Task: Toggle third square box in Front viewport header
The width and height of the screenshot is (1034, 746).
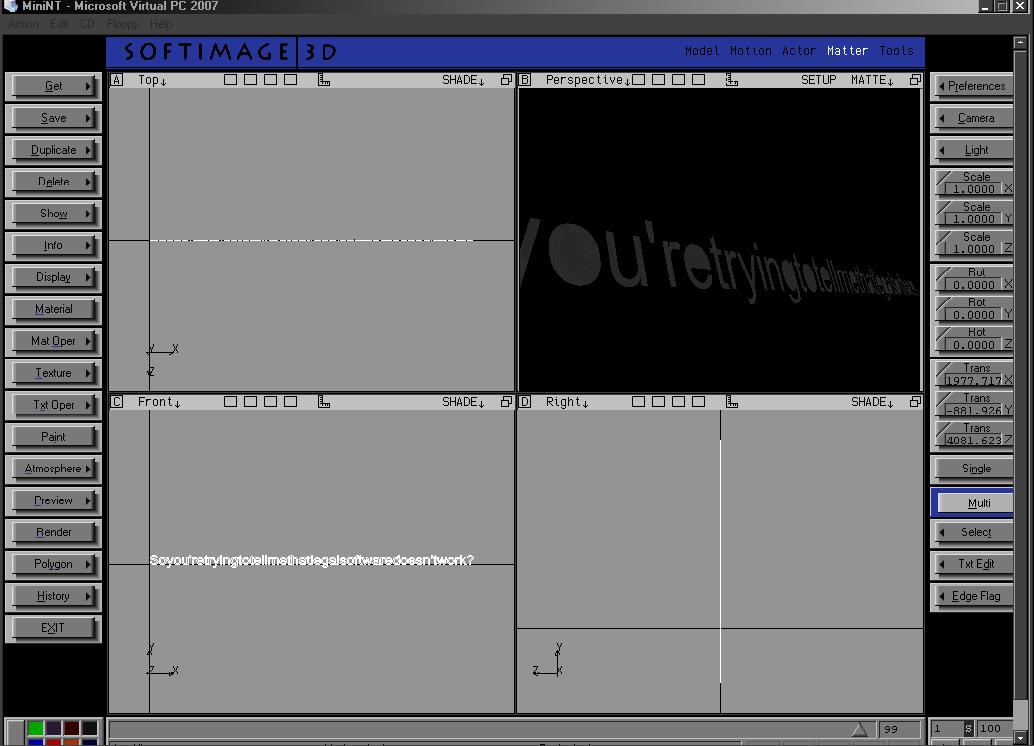Action: [270, 402]
